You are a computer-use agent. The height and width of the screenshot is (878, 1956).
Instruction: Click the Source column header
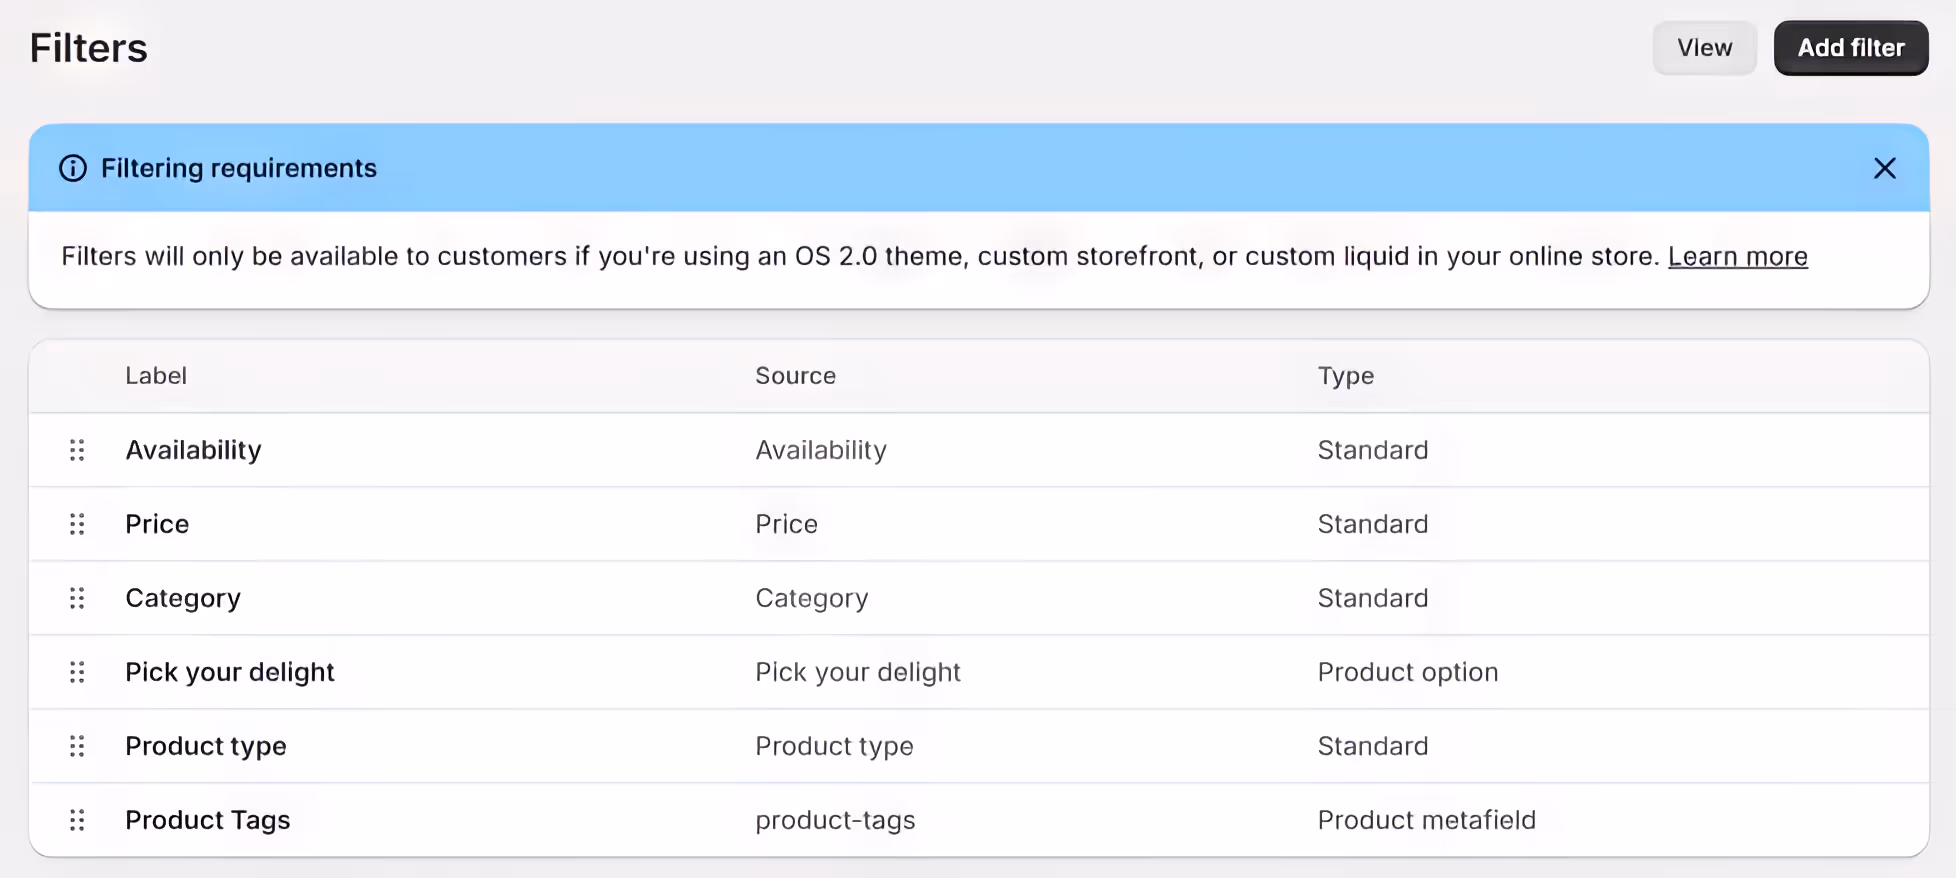coord(795,376)
